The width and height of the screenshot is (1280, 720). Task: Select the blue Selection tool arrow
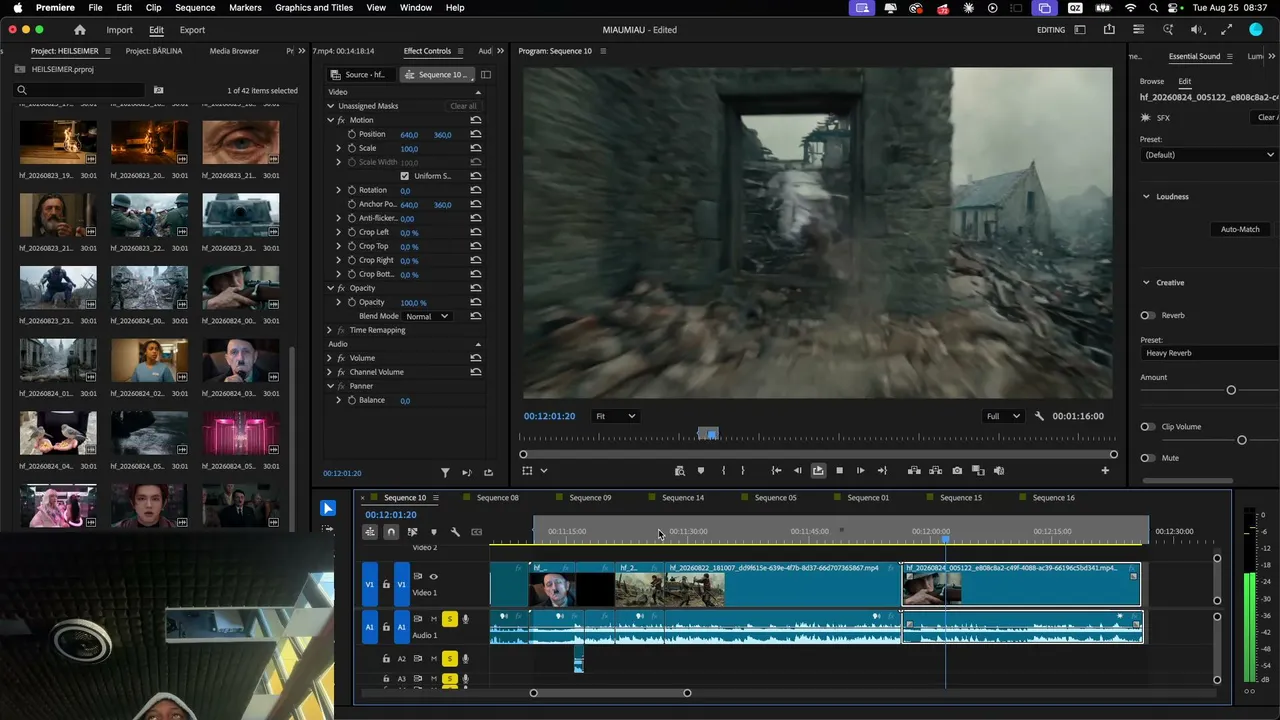[327, 508]
